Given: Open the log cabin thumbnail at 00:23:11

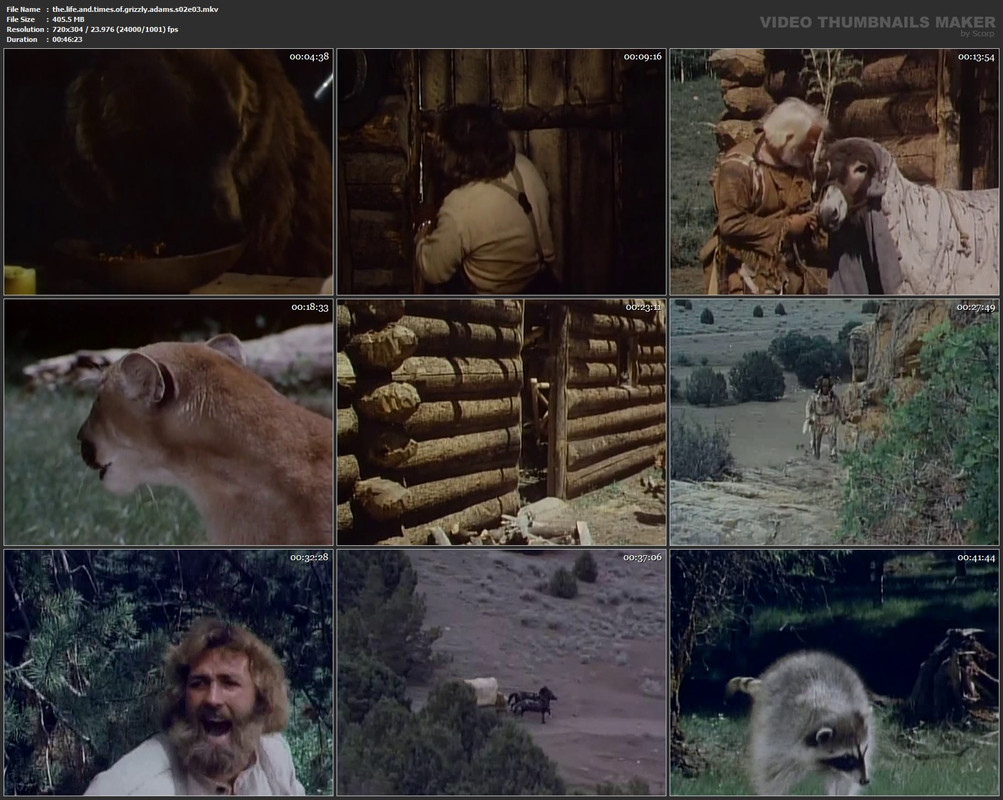Looking at the screenshot, I should point(502,422).
